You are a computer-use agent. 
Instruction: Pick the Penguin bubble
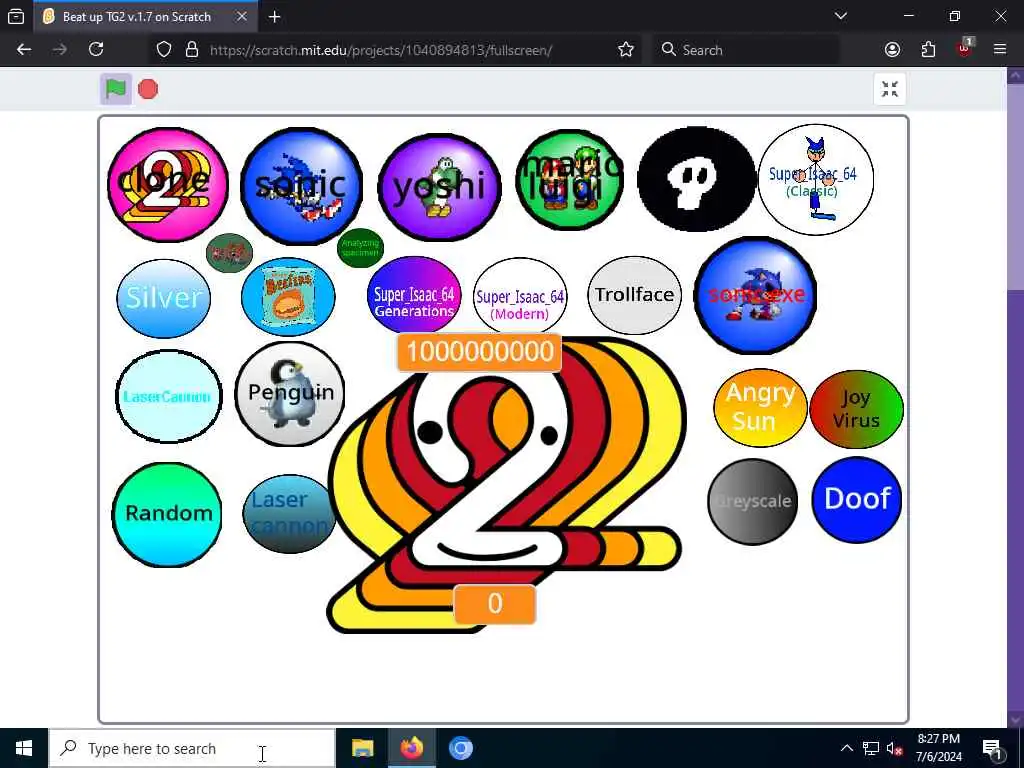(290, 393)
